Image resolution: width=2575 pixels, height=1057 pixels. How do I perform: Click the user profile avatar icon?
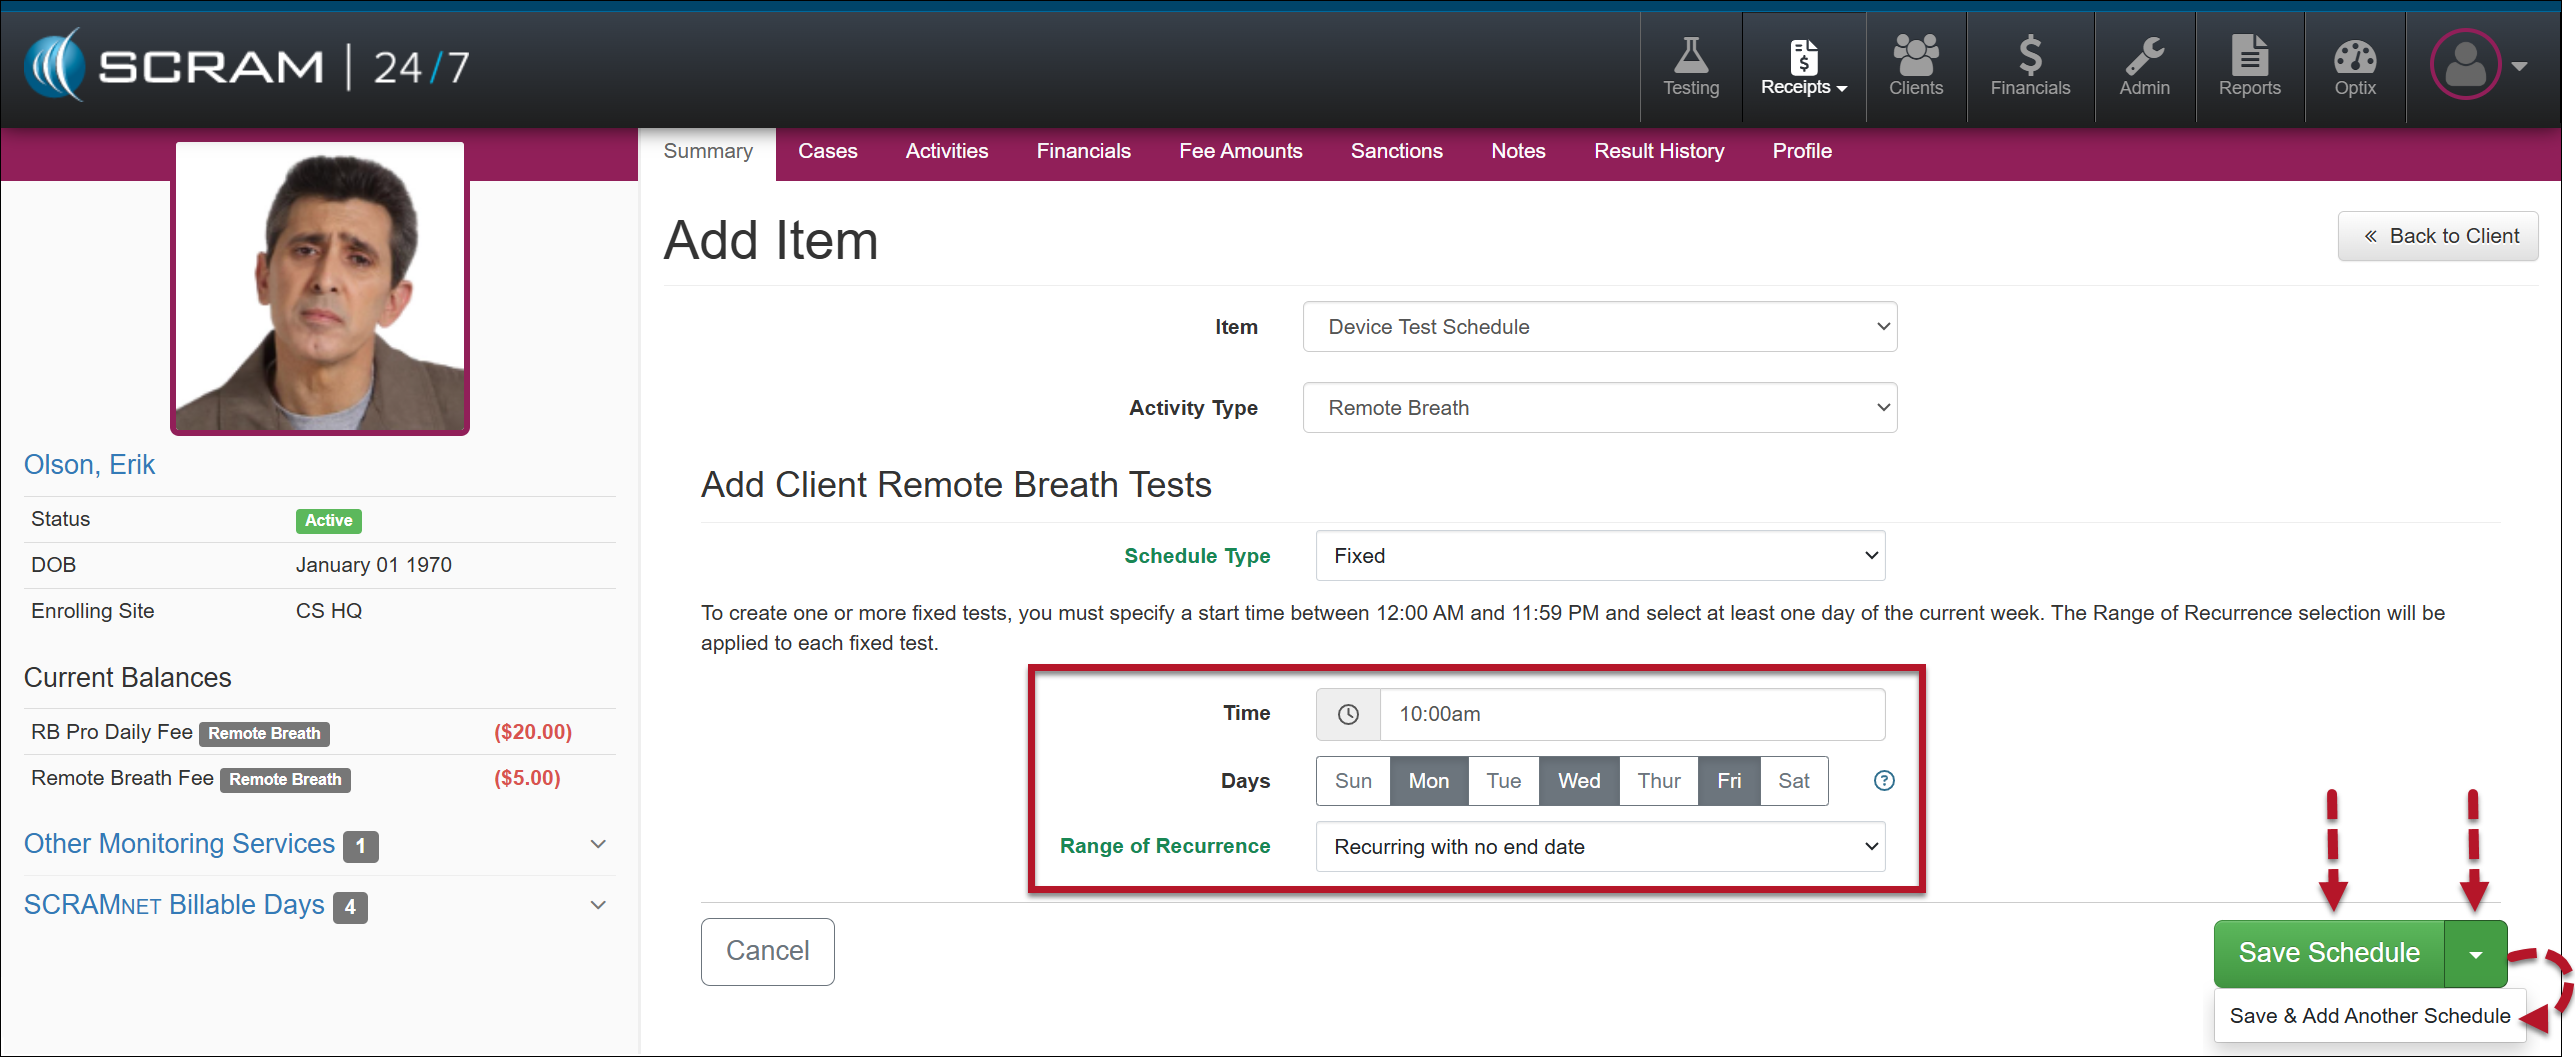pyautogui.click(x=2465, y=65)
